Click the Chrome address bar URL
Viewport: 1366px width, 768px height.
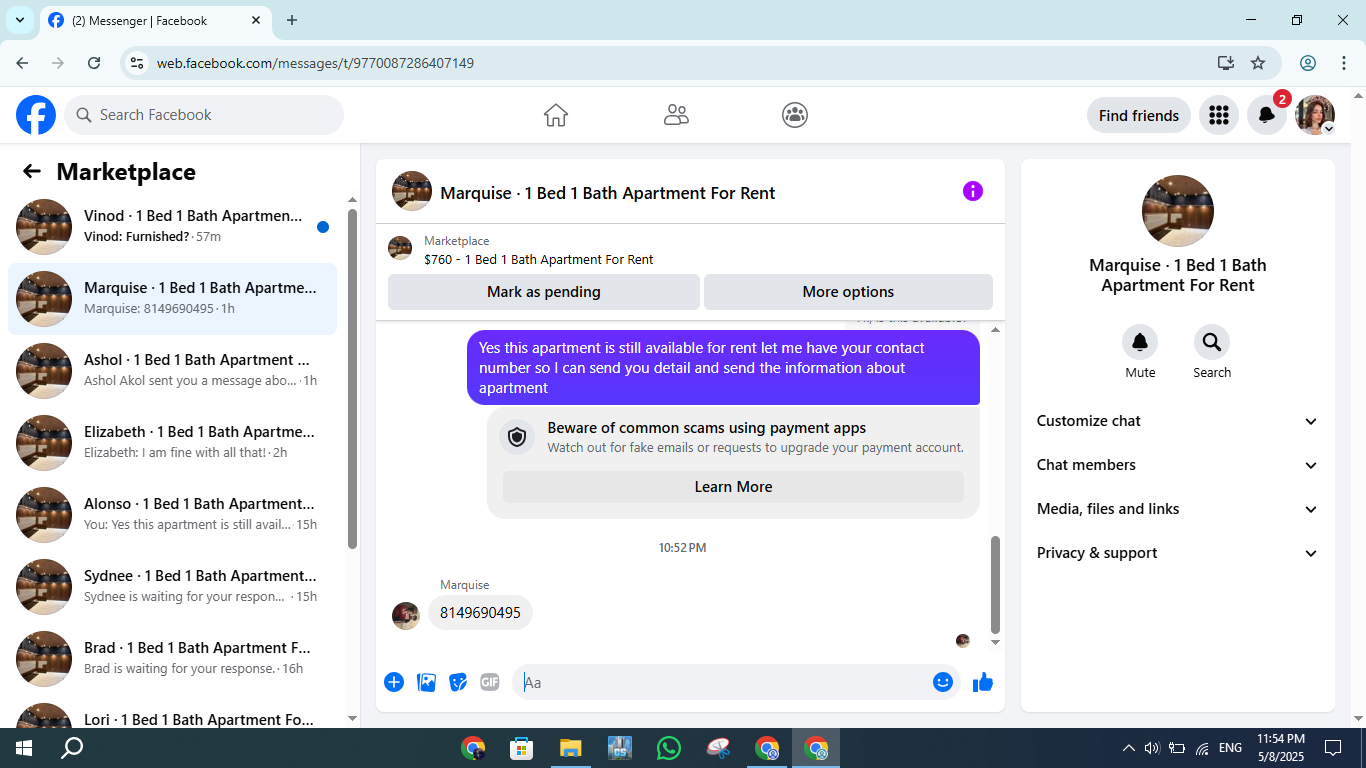tap(315, 63)
